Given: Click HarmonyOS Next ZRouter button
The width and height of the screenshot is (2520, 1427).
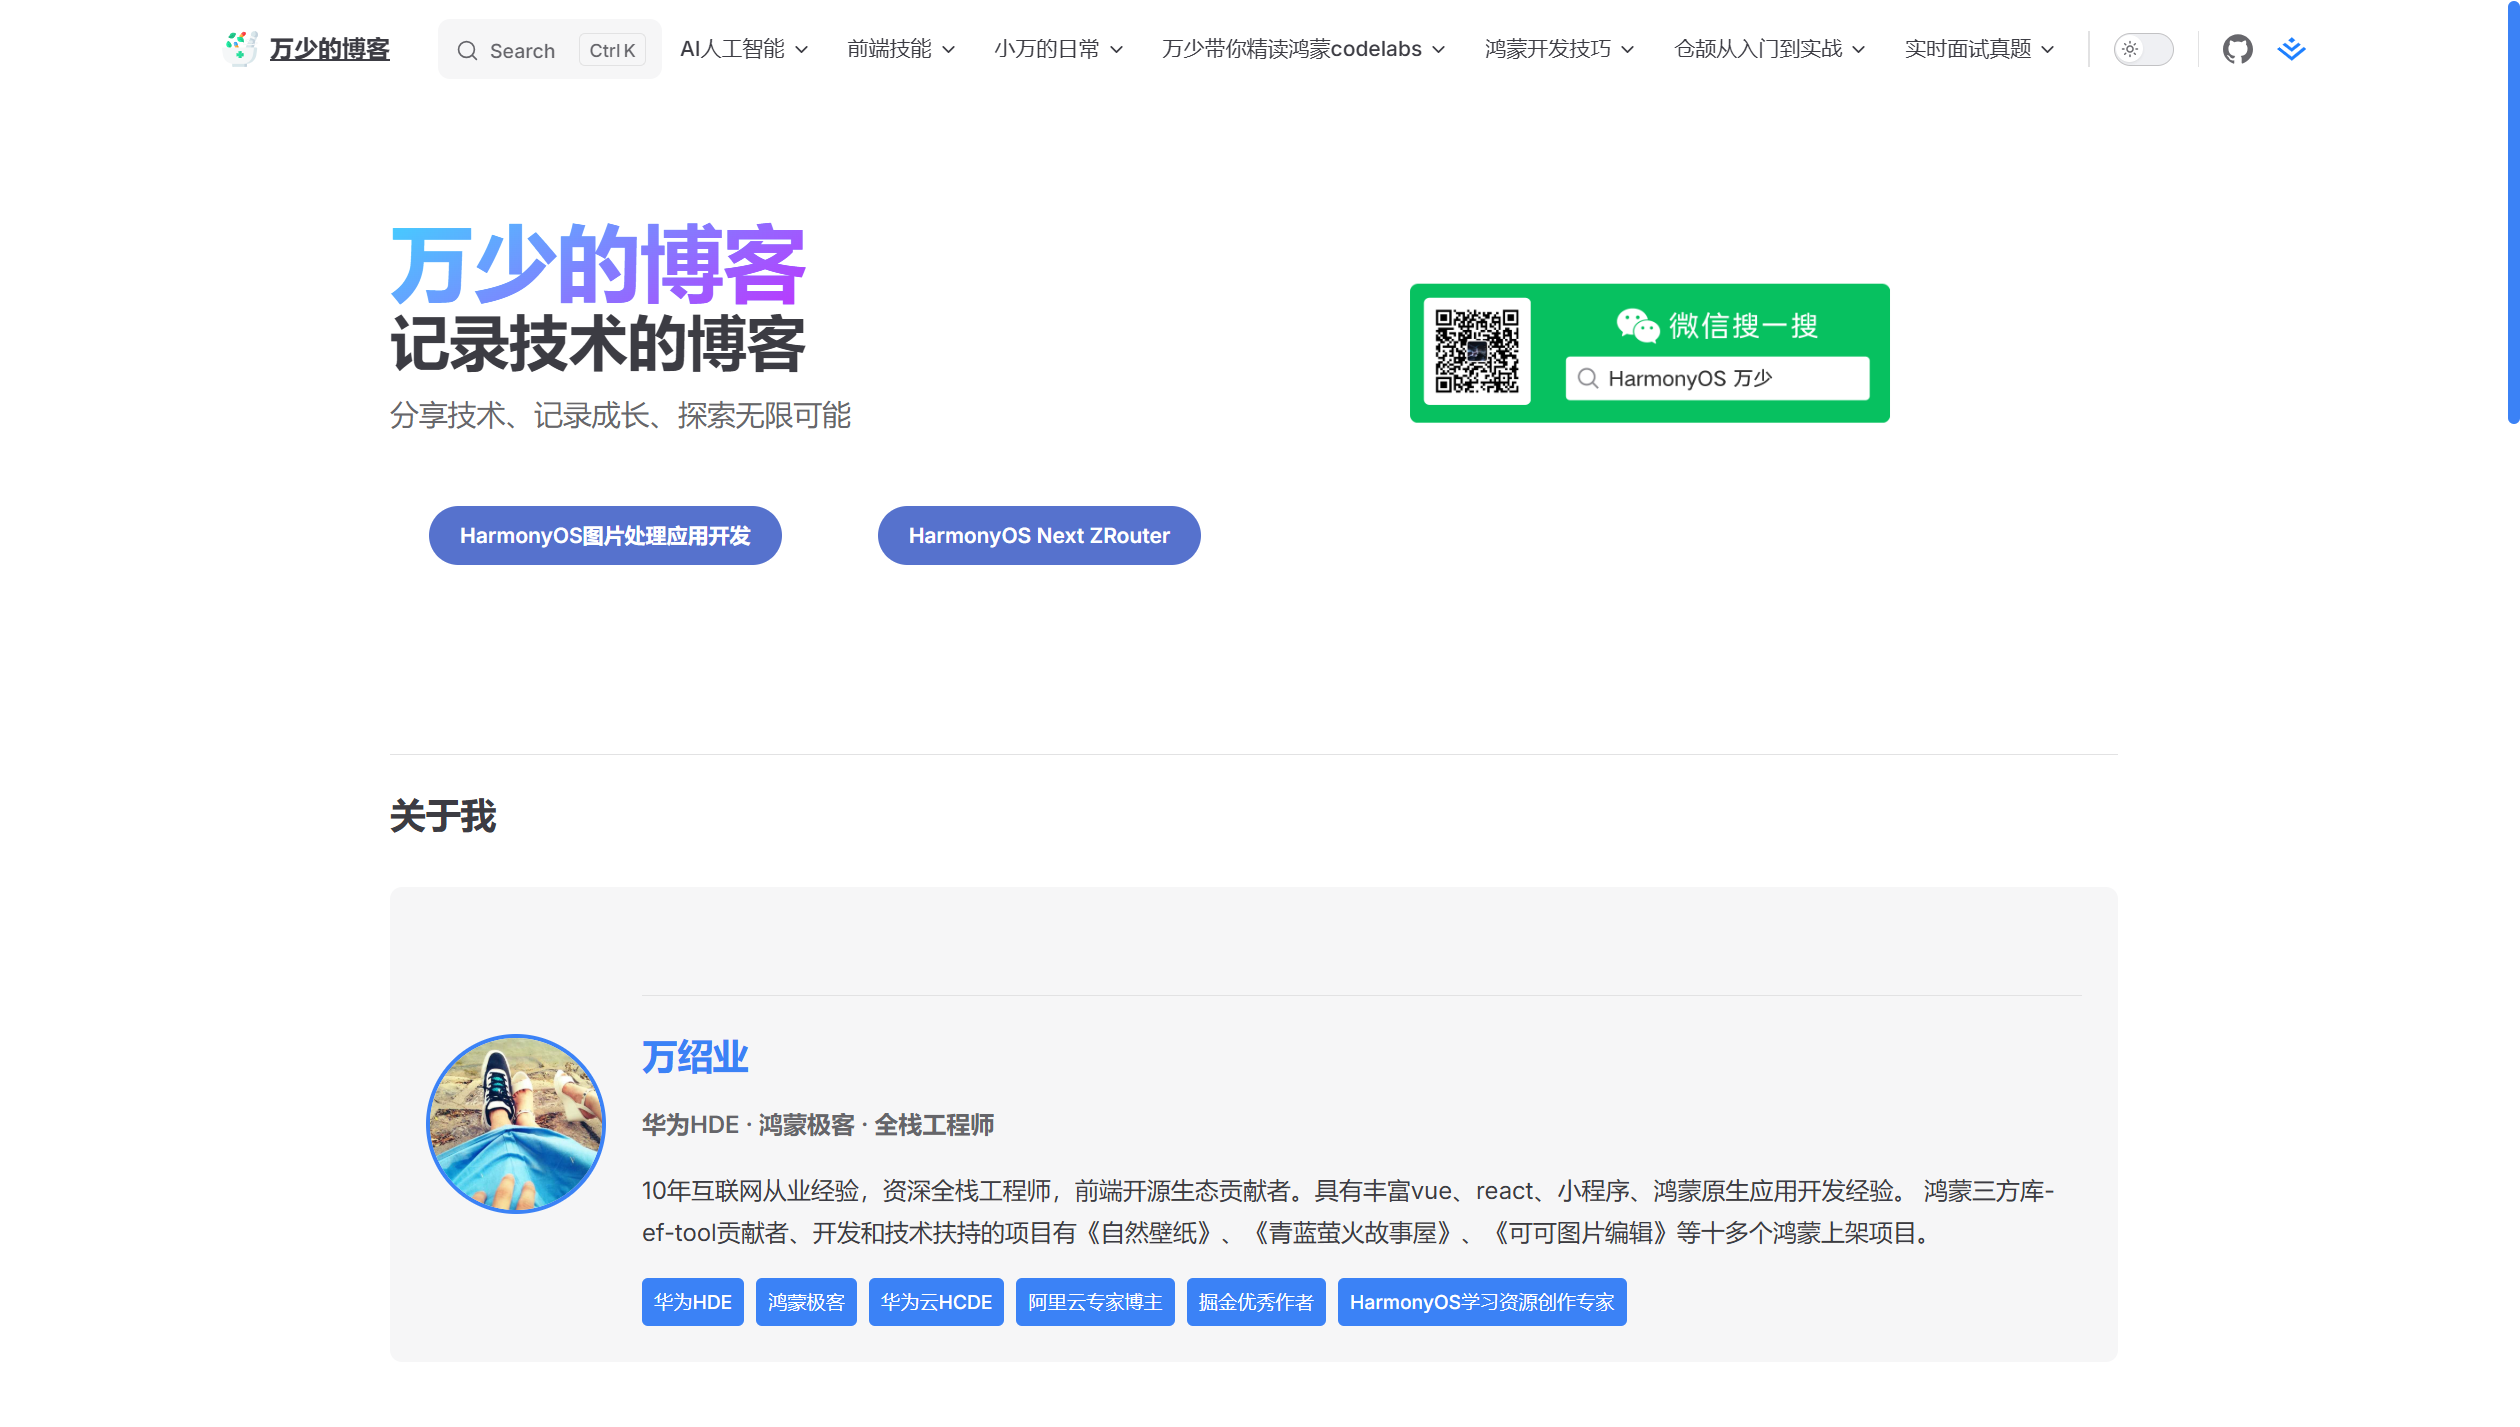Looking at the screenshot, I should tap(1039, 536).
